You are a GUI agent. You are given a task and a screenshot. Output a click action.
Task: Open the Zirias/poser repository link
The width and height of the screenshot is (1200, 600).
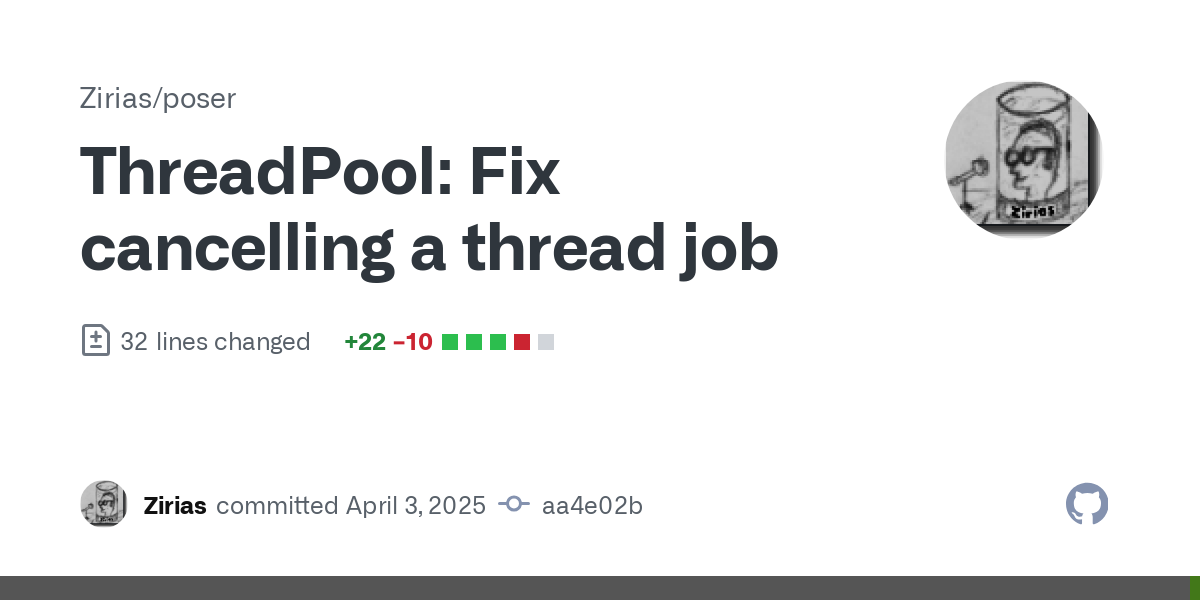(x=158, y=98)
